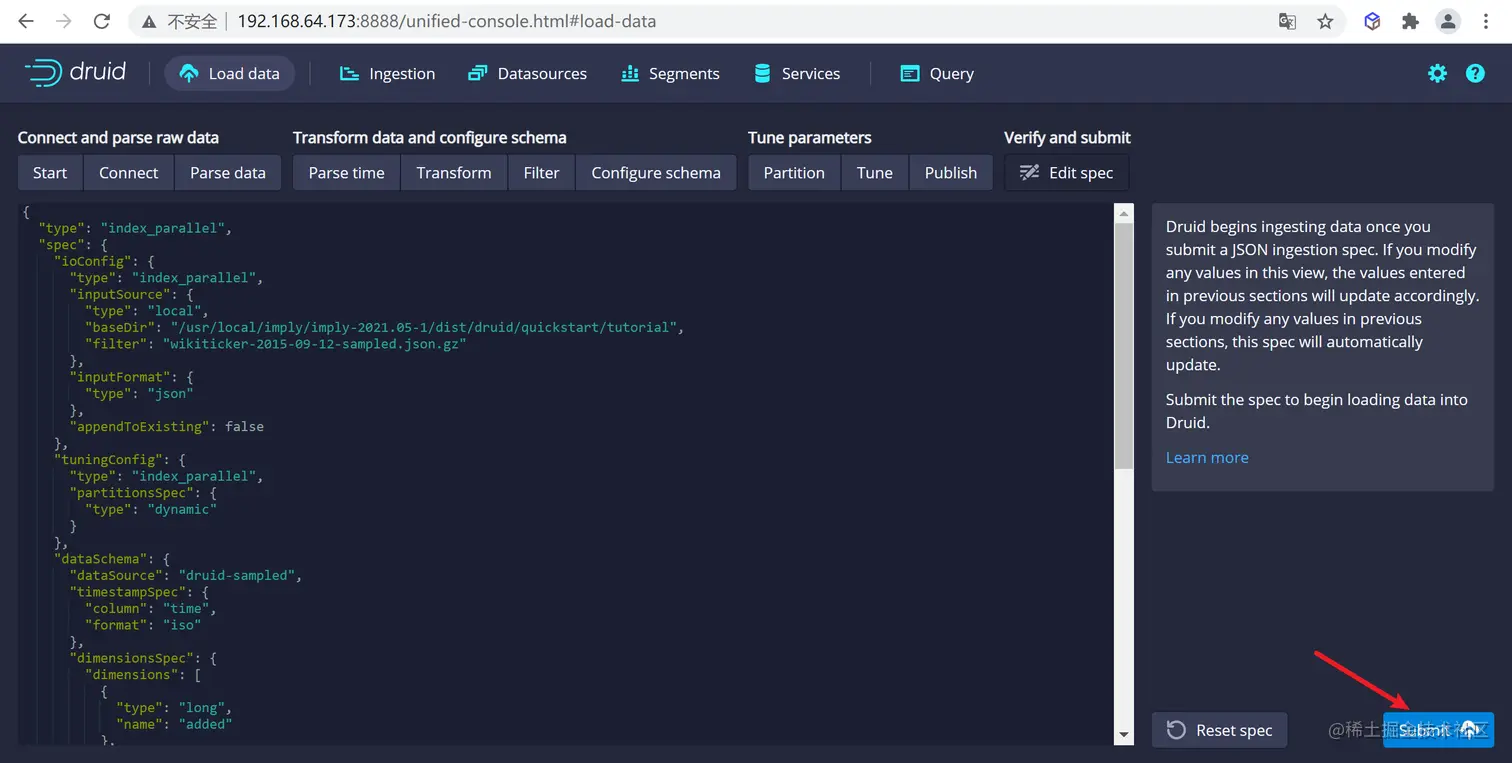Switch to the Segments view
The height and width of the screenshot is (763, 1512).
point(670,74)
